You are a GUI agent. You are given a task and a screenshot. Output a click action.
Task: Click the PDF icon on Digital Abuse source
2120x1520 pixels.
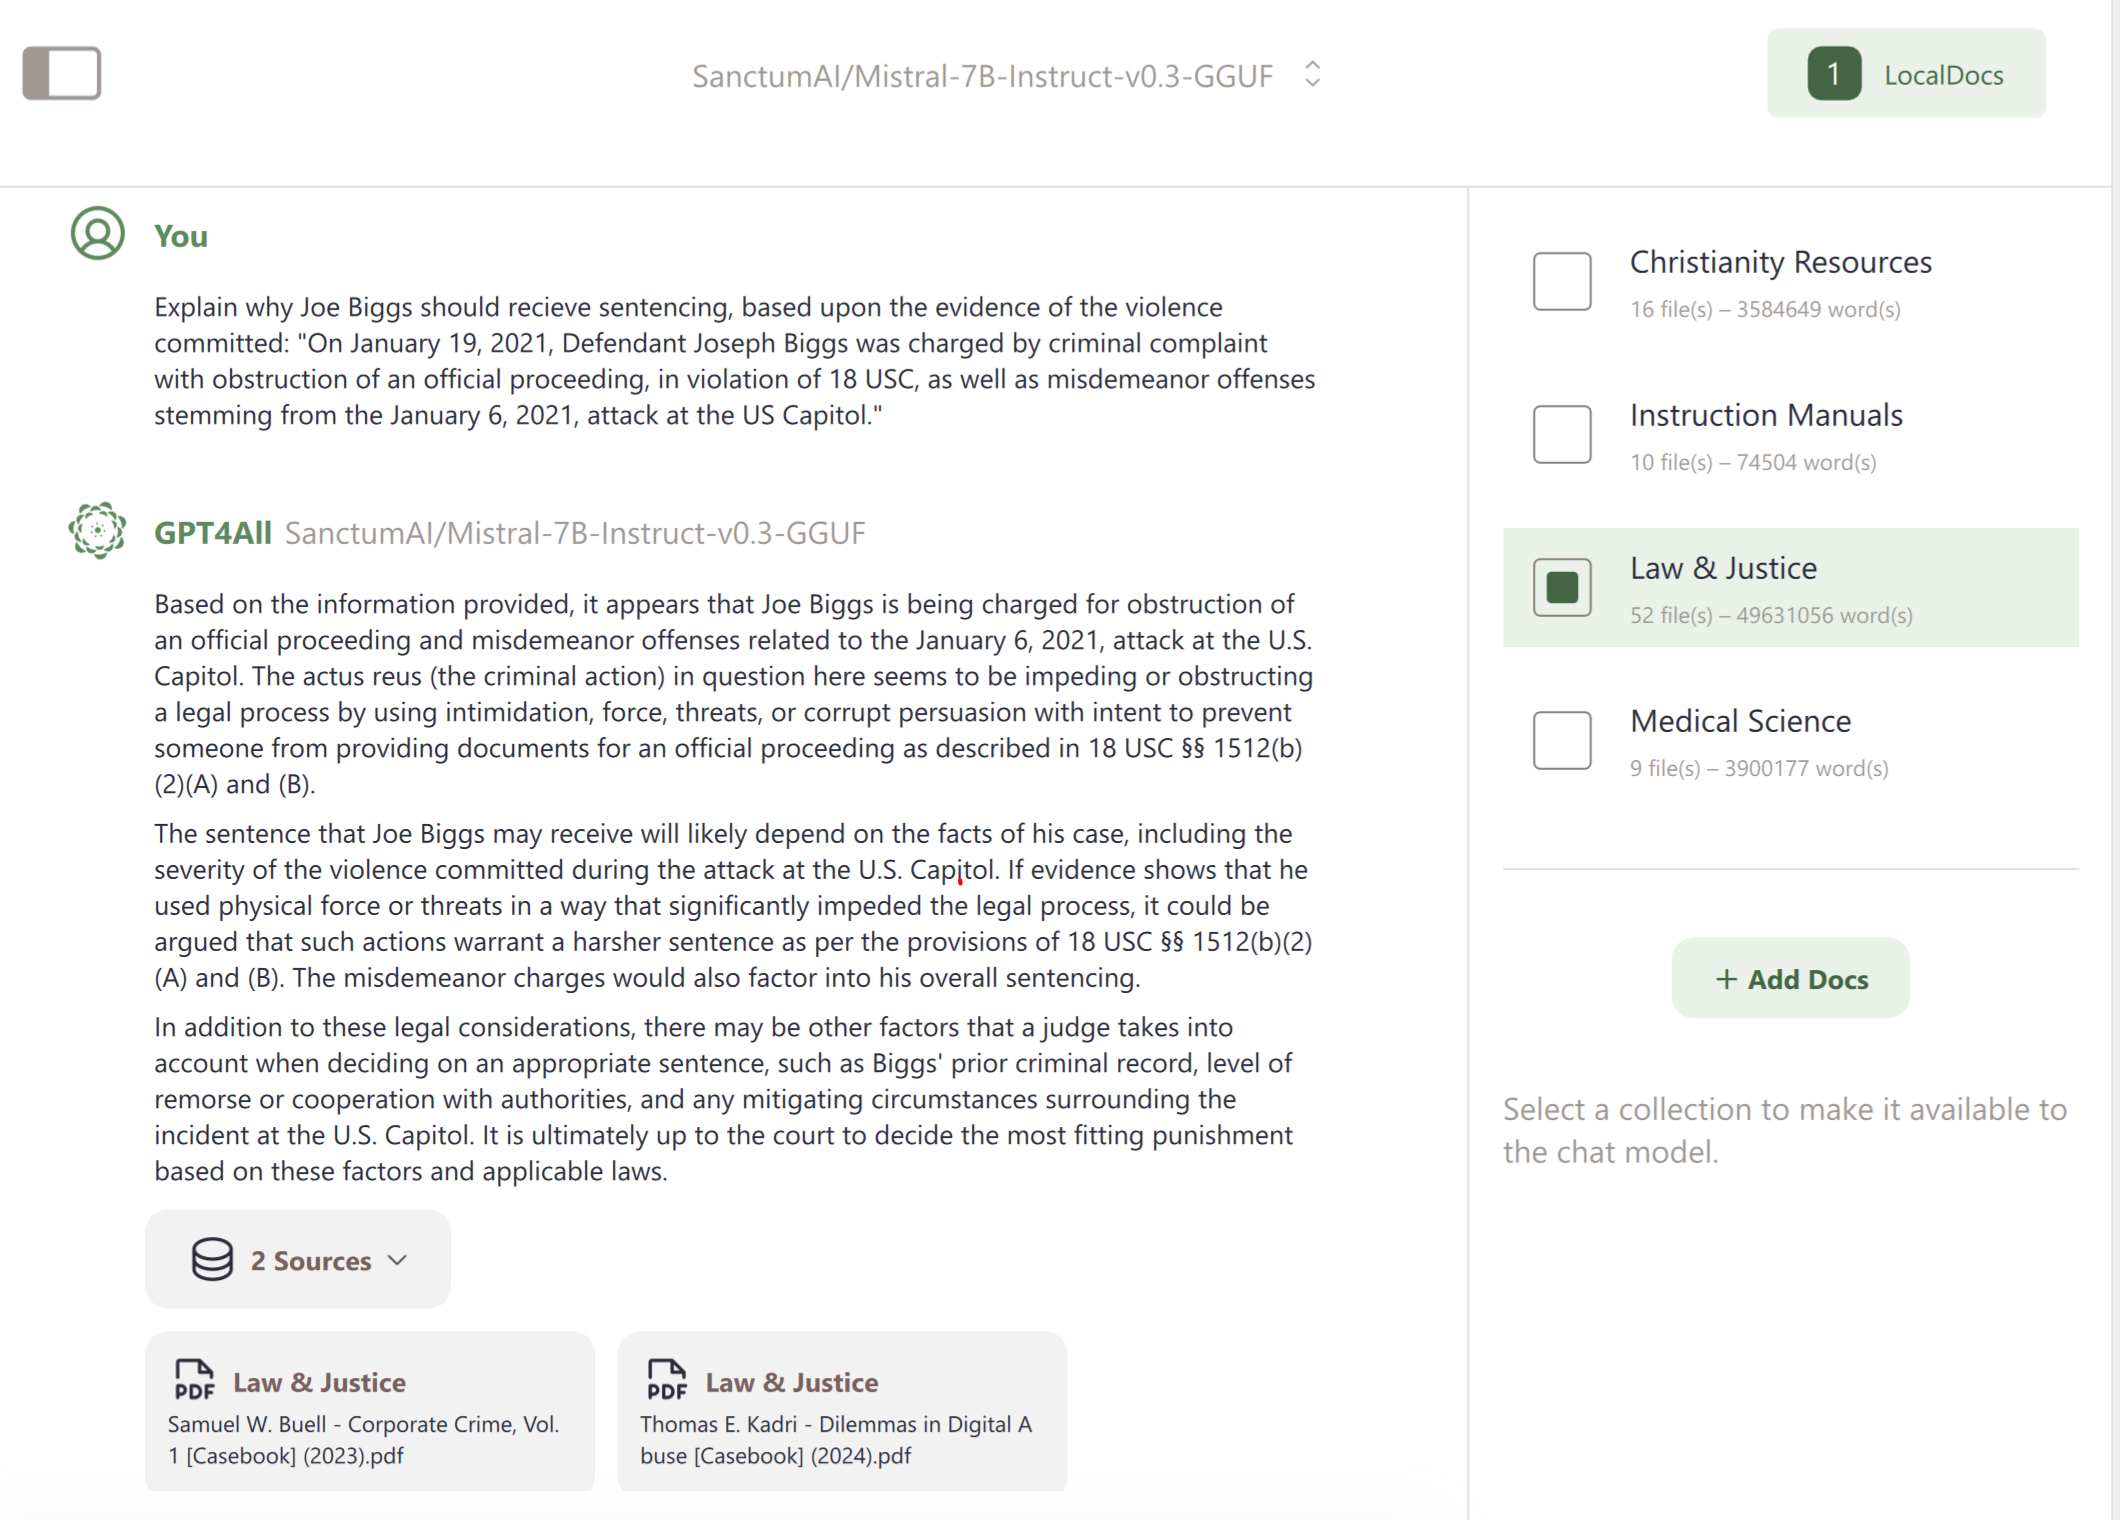click(667, 1380)
